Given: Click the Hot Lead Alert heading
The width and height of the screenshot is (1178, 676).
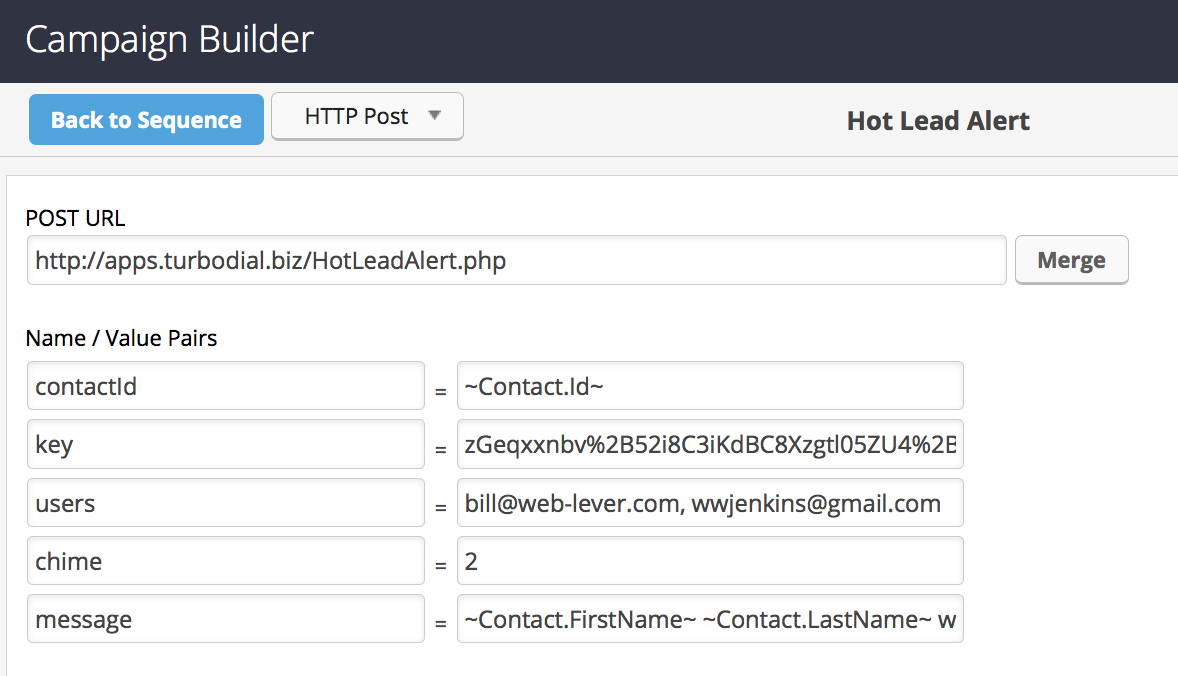Looking at the screenshot, I should [937, 120].
